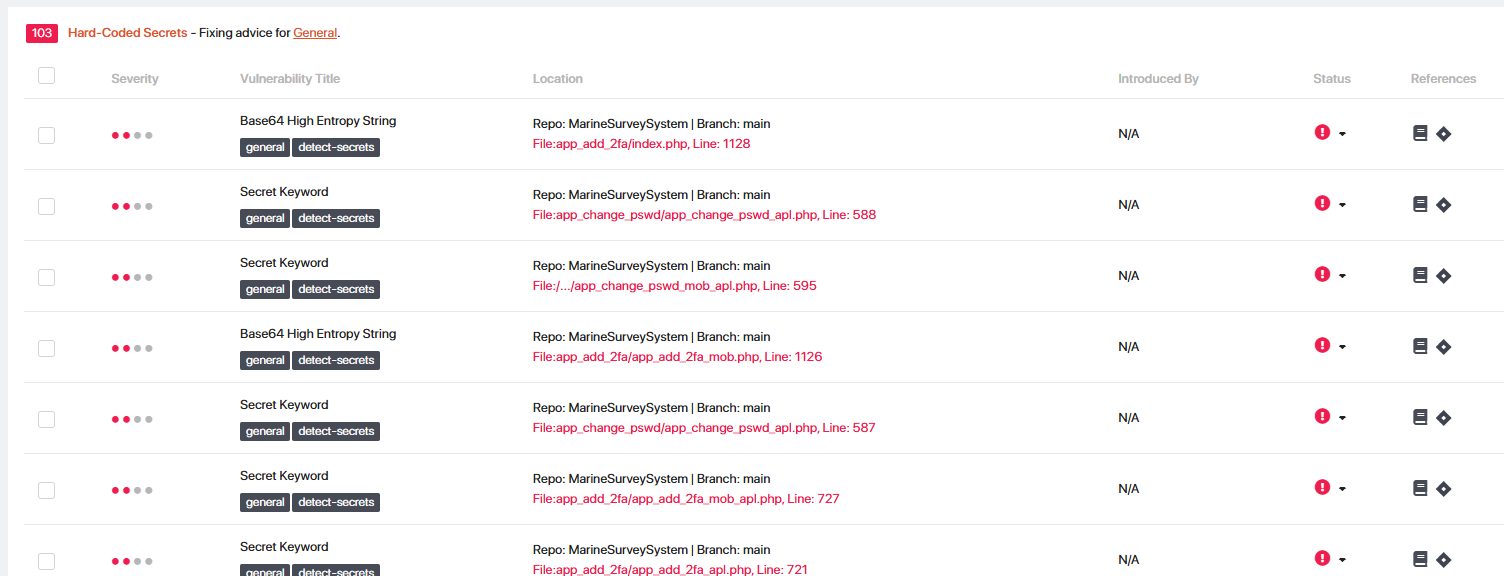Click the Vulnerability Title column header
The width and height of the screenshot is (1504, 576).
(290, 79)
